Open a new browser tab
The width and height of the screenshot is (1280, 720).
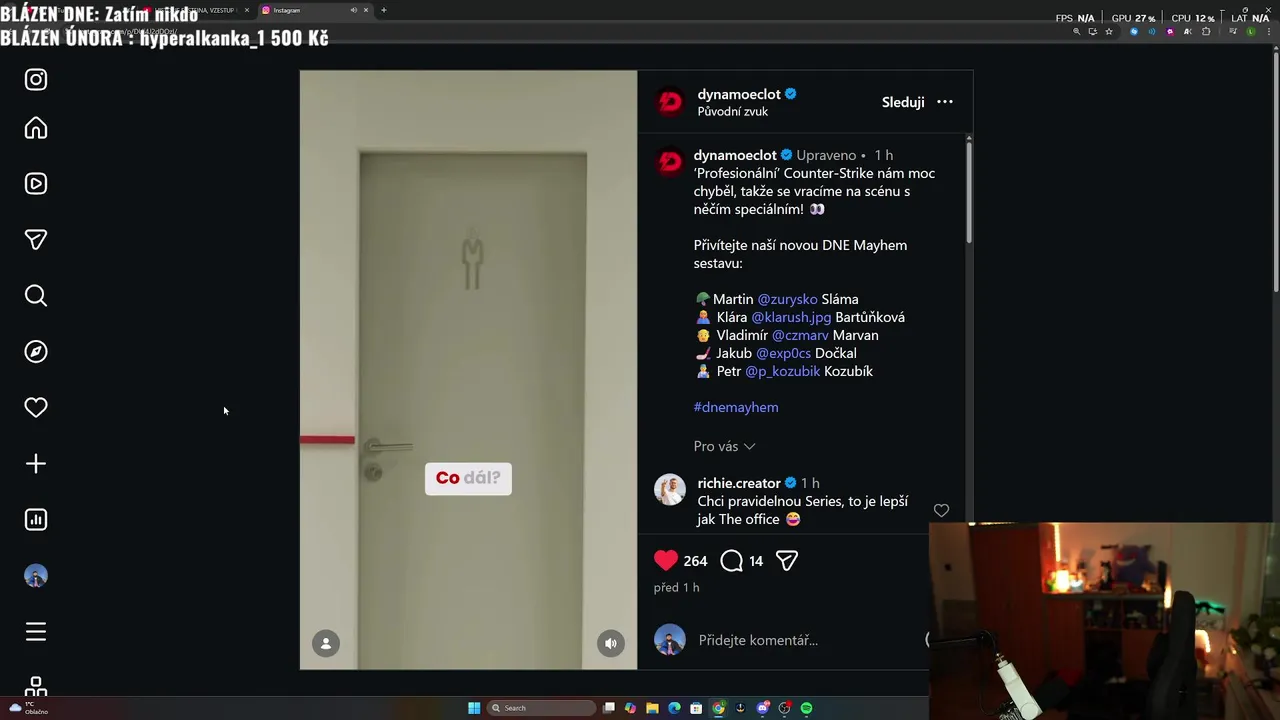pos(384,10)
